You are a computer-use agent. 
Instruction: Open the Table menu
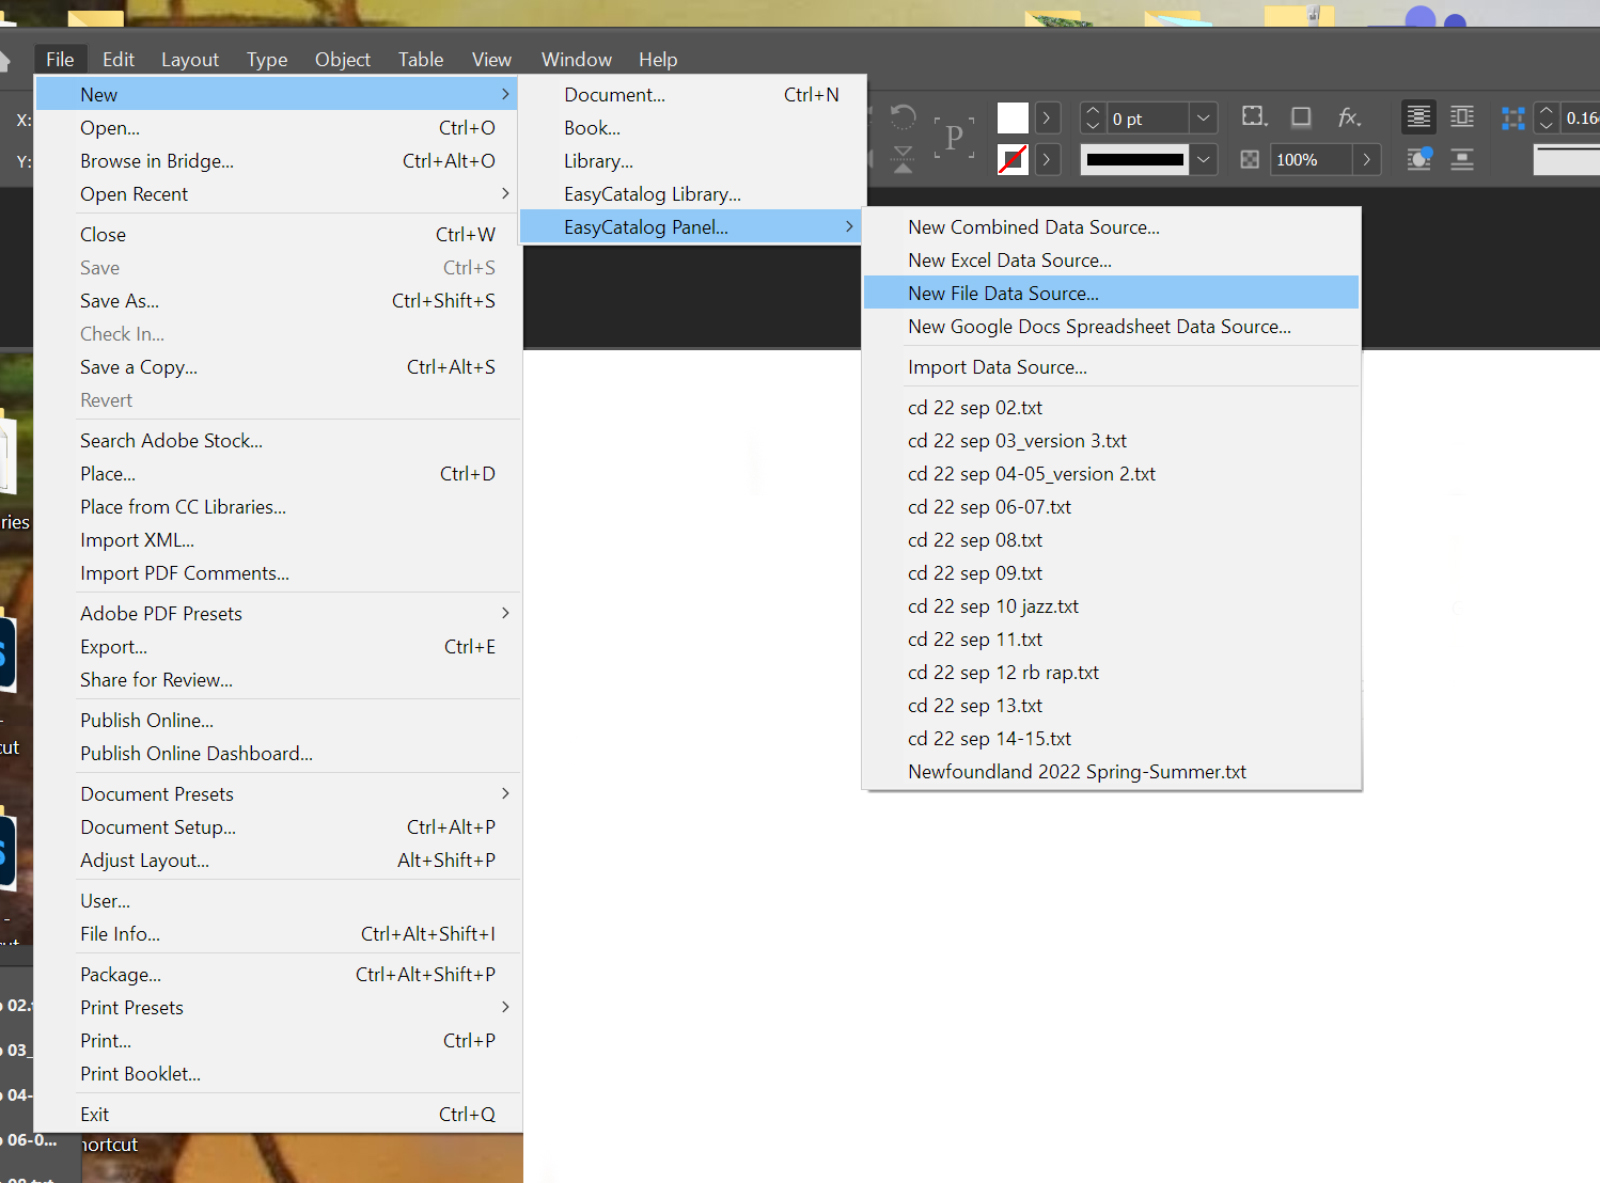pos(421,59)
